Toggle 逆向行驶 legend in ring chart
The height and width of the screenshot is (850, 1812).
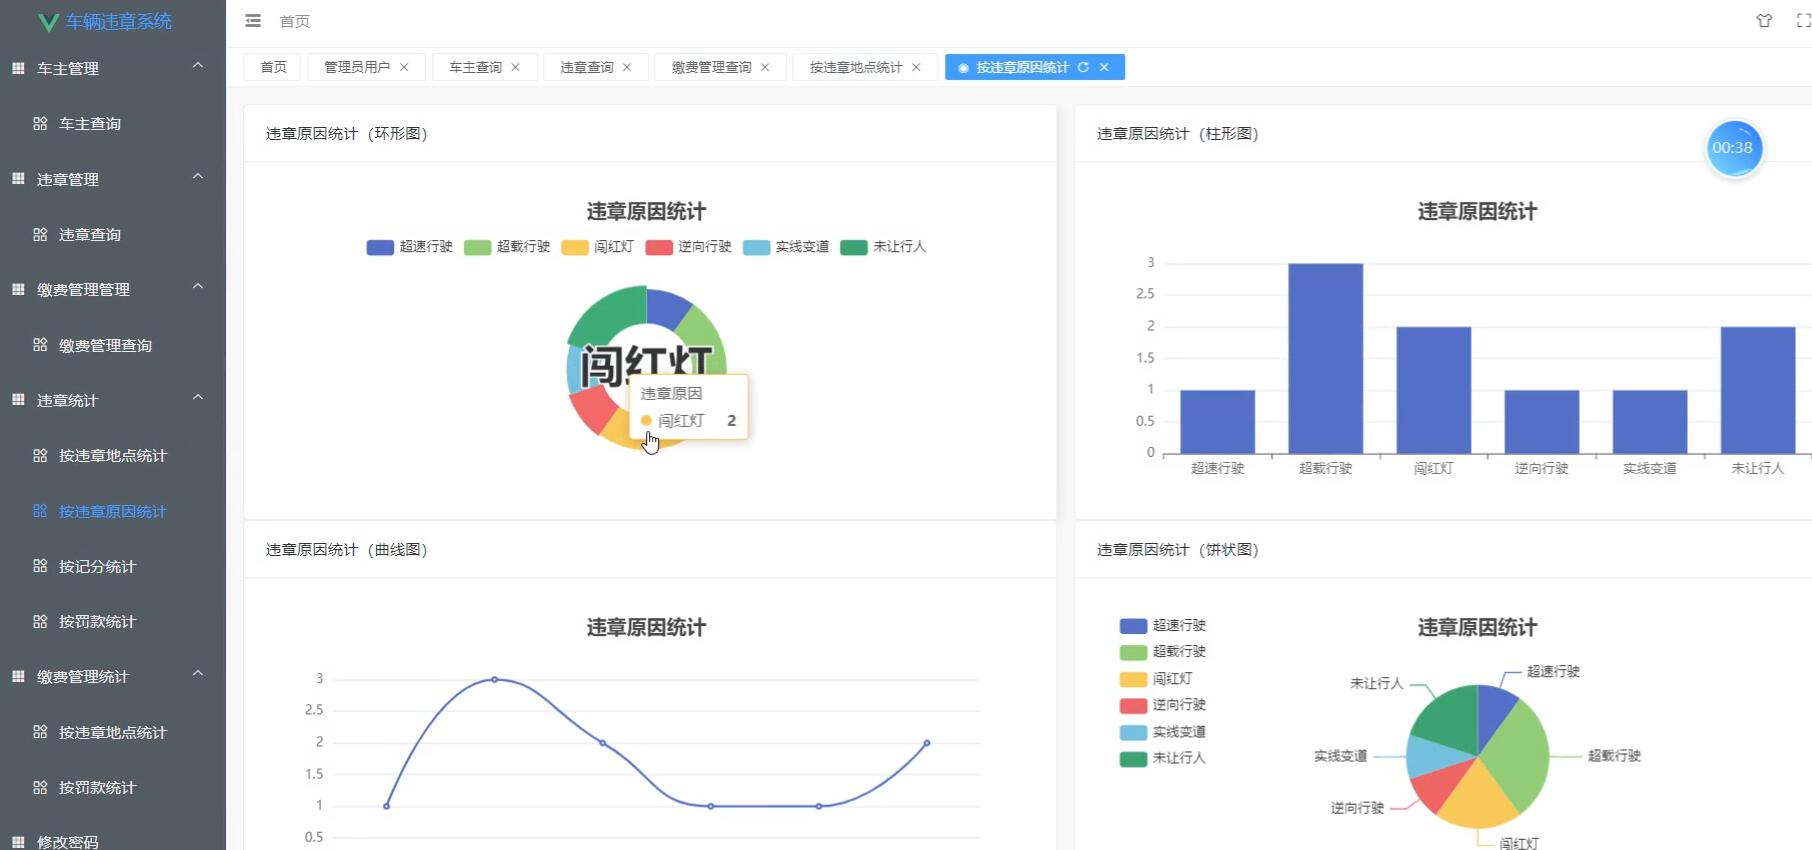pyautogui.click(x=688, y=247)
